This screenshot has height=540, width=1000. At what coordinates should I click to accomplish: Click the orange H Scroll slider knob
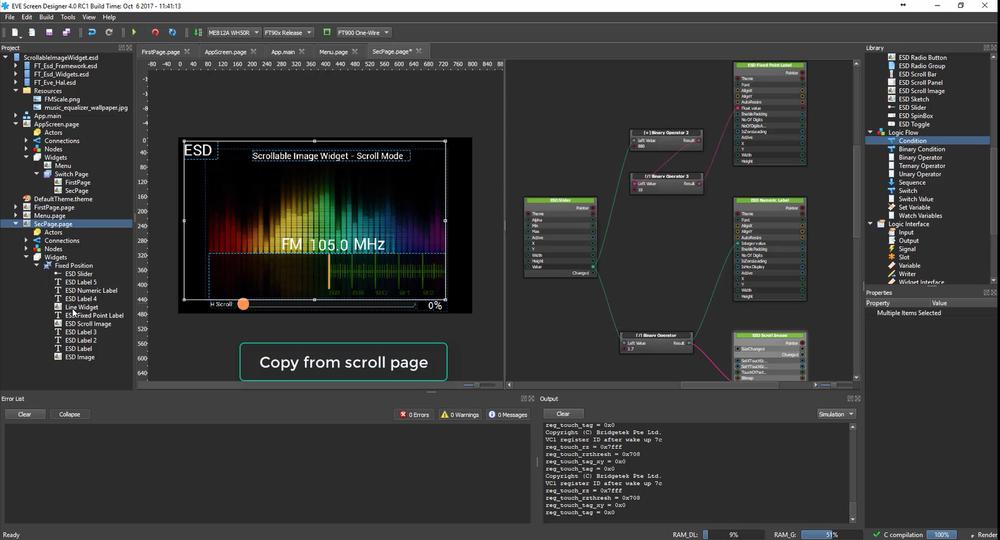(243, 304)
